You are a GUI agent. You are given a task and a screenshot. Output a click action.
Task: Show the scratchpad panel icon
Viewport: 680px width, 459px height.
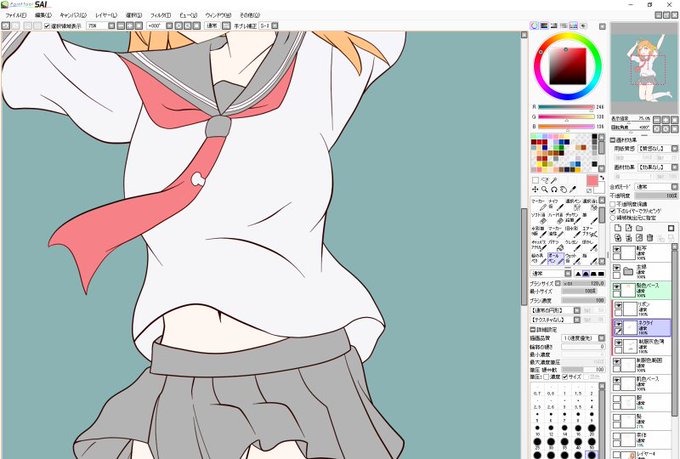tap(583, 26)
